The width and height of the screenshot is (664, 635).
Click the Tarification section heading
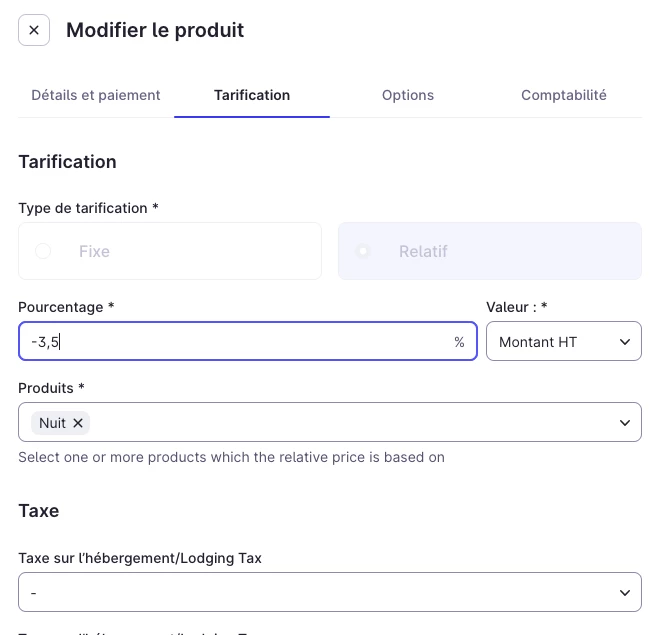(x=67, y=162)
